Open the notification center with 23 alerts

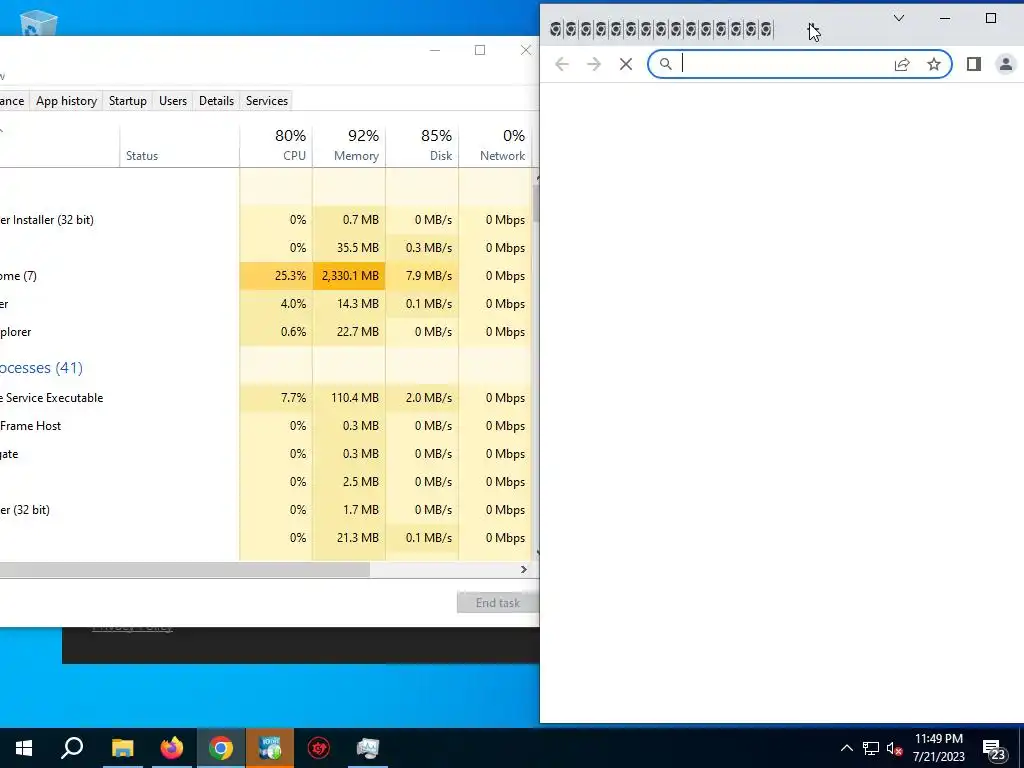tap(994, 749)
